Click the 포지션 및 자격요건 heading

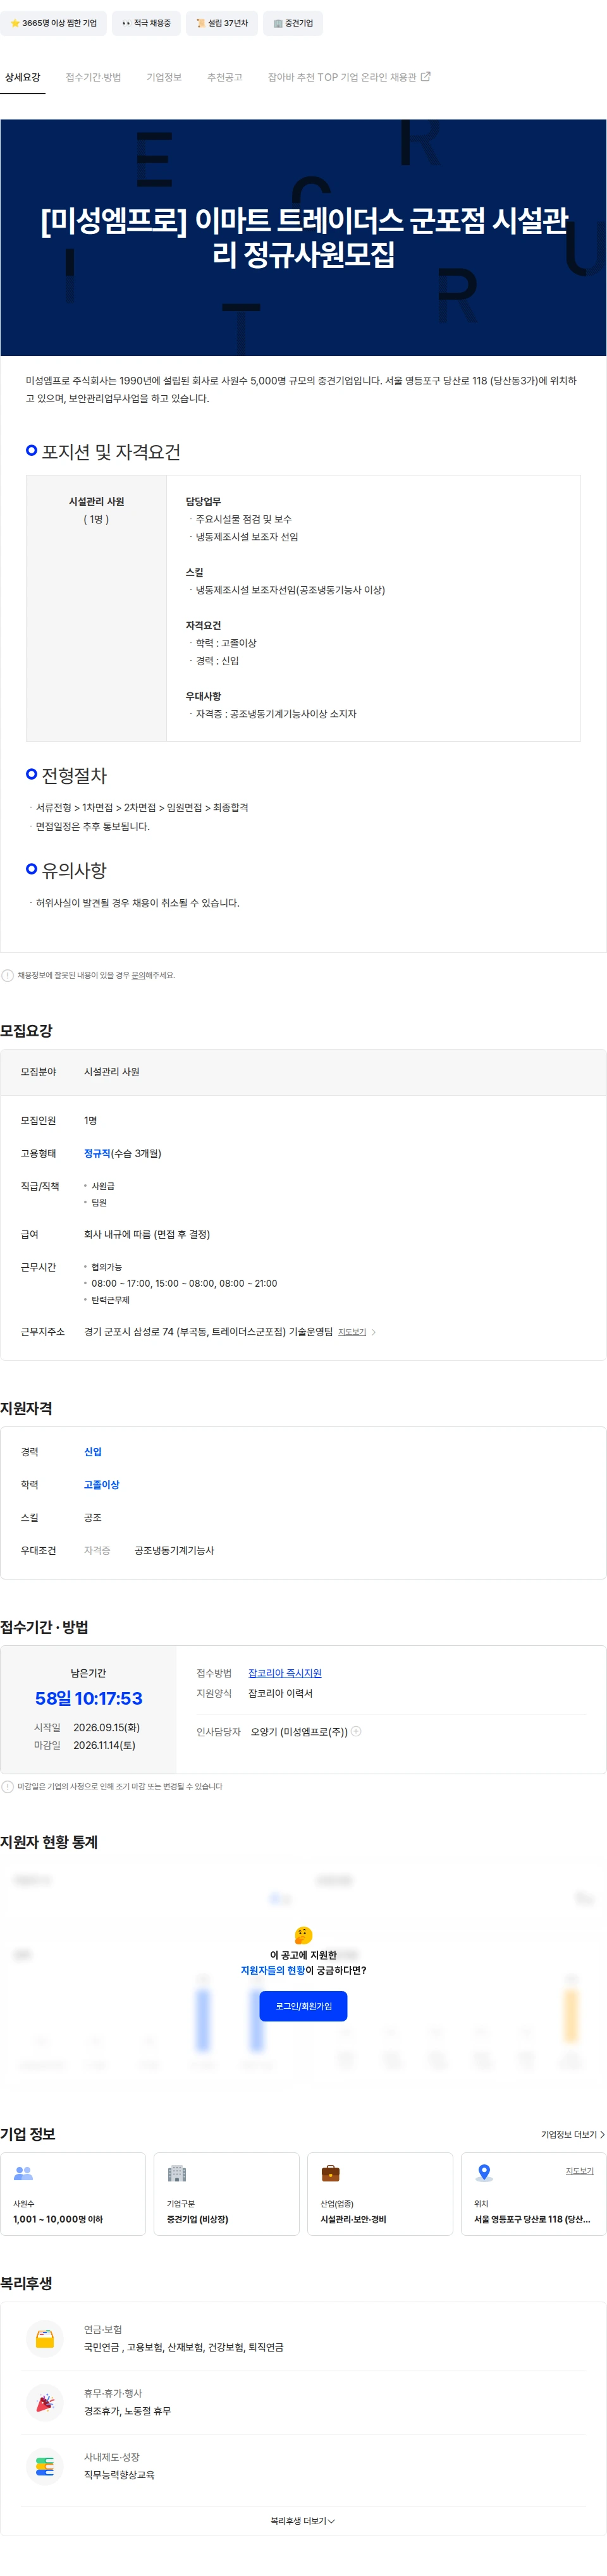tap(111, 452)
